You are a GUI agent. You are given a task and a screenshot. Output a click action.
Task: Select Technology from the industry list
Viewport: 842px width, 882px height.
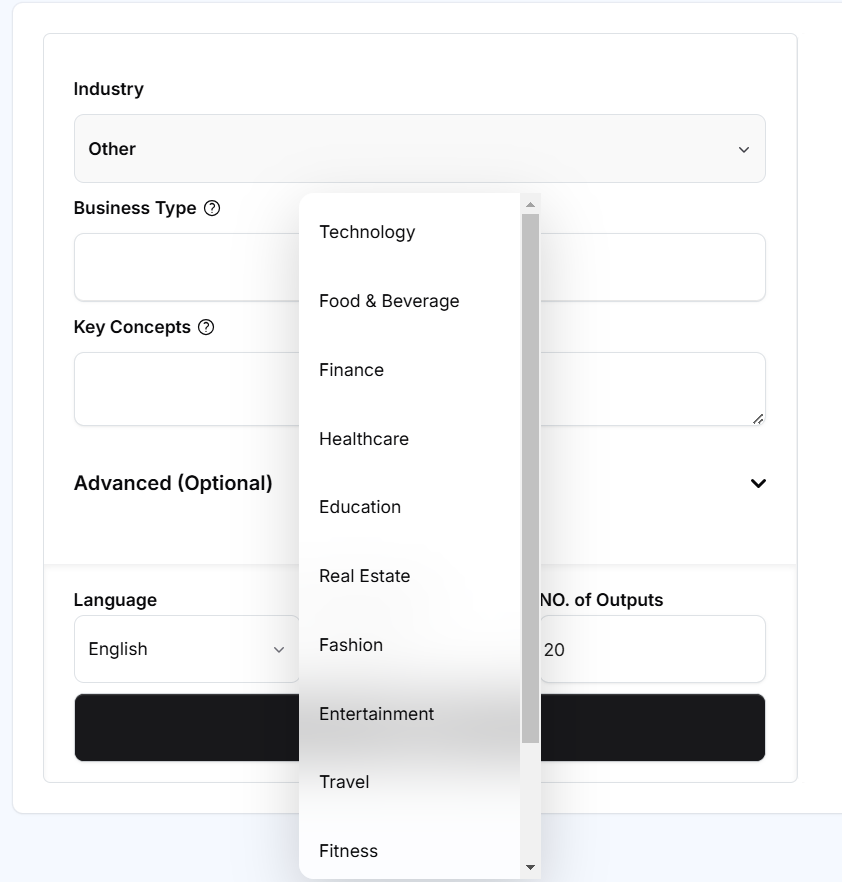(x=366, y=232)
